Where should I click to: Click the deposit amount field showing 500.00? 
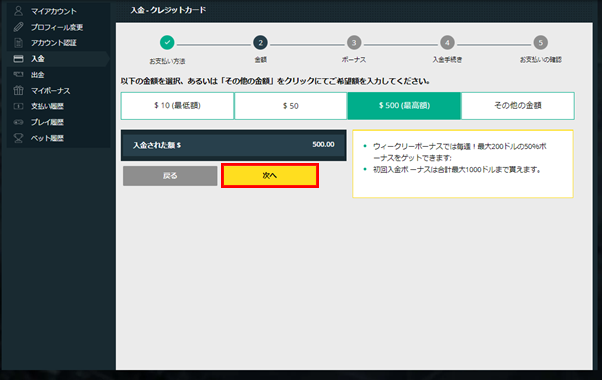coord(233,145)
